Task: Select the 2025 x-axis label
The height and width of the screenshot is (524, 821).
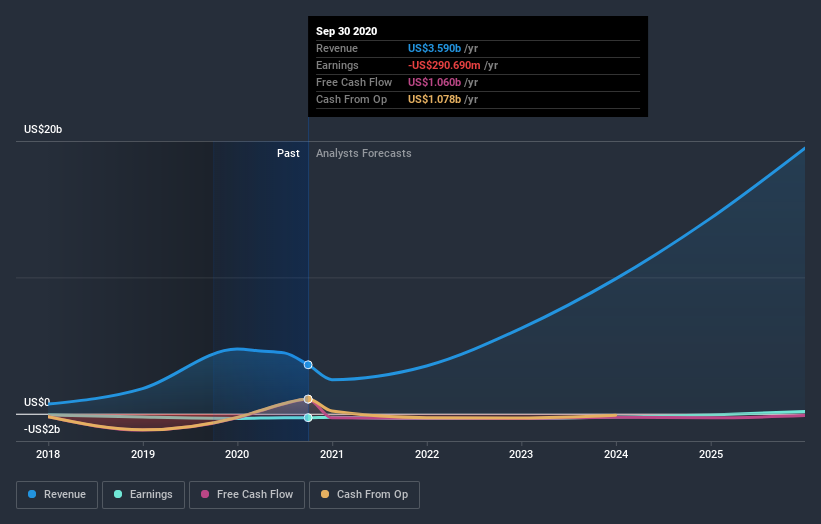Action: (711, 454)
